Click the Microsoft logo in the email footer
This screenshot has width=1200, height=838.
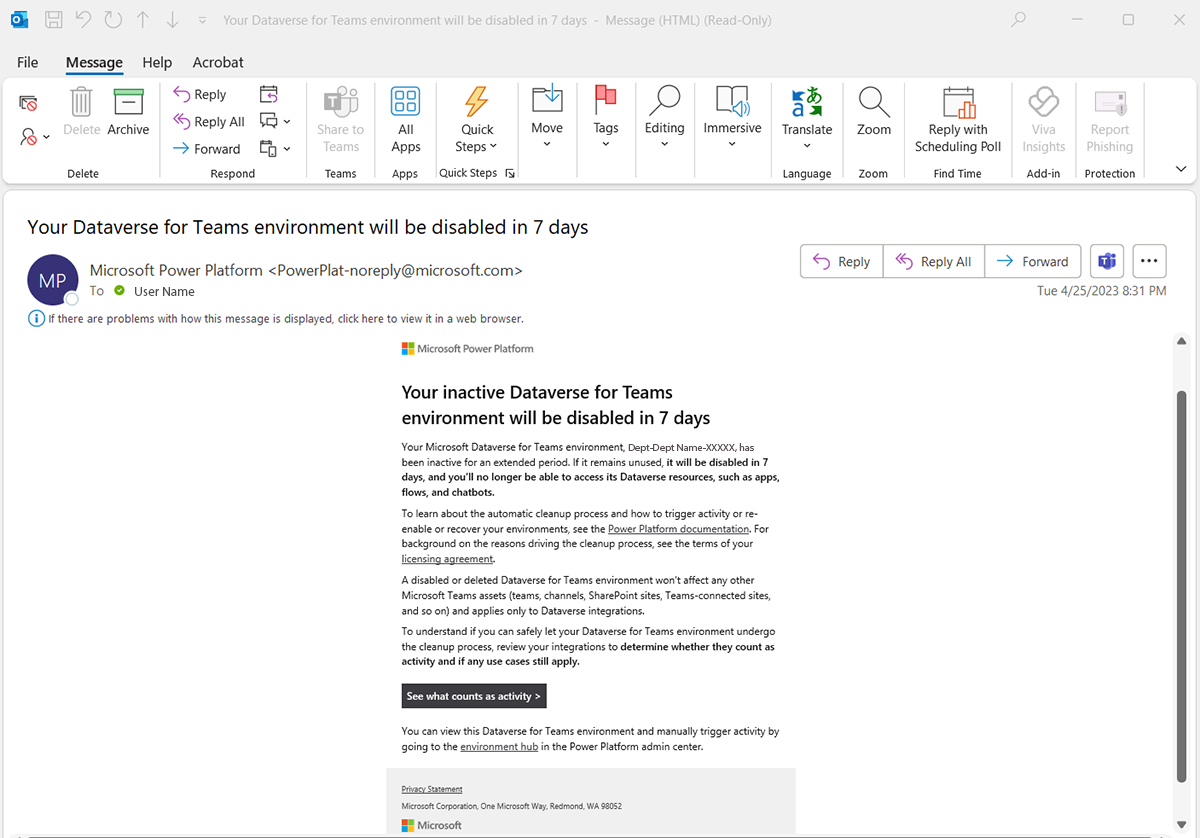(431, 825)
